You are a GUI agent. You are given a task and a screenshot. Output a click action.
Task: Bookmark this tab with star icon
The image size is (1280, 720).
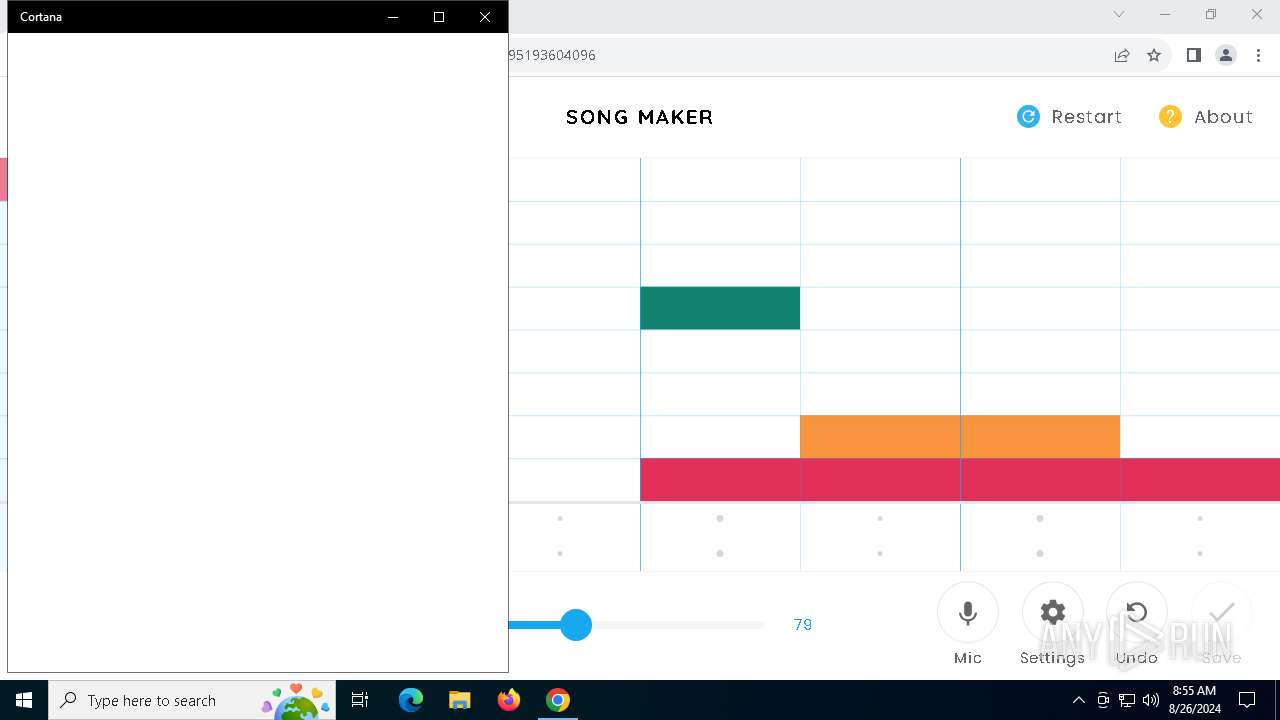[x=1154, y=55]
